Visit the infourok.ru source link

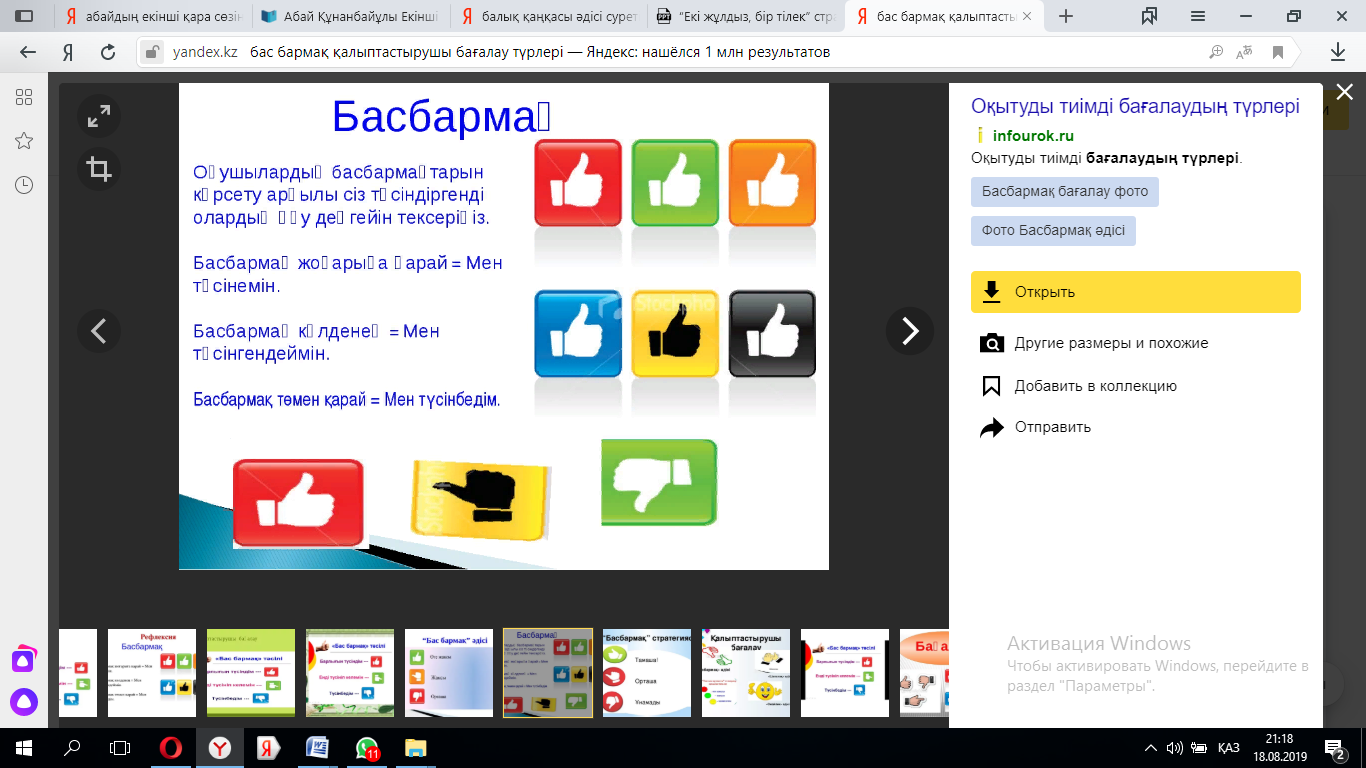click(x=1033, y=136)
